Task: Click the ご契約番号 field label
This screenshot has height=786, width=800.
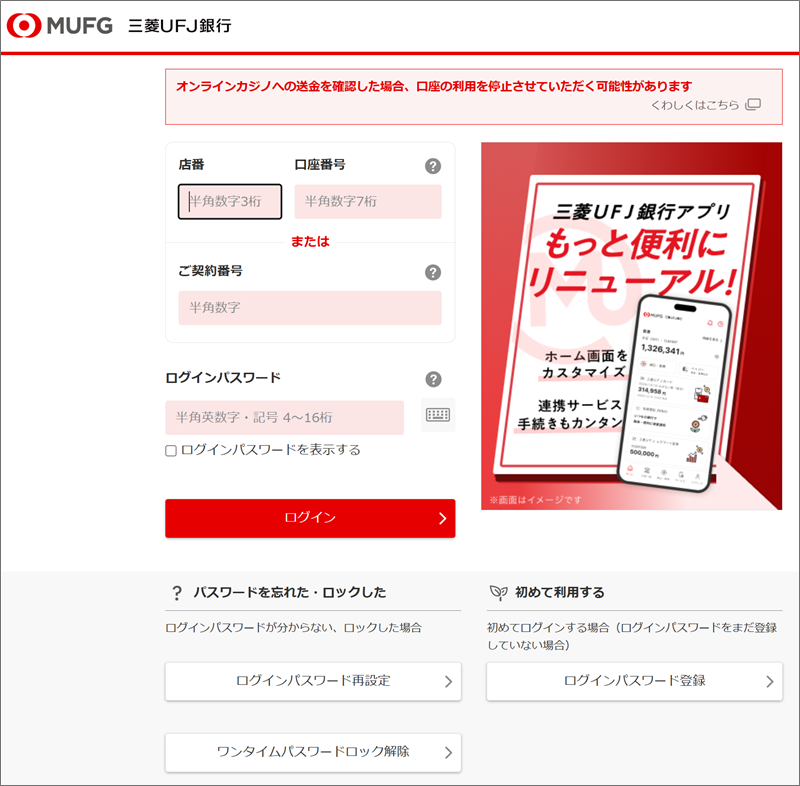Action: 210,271
